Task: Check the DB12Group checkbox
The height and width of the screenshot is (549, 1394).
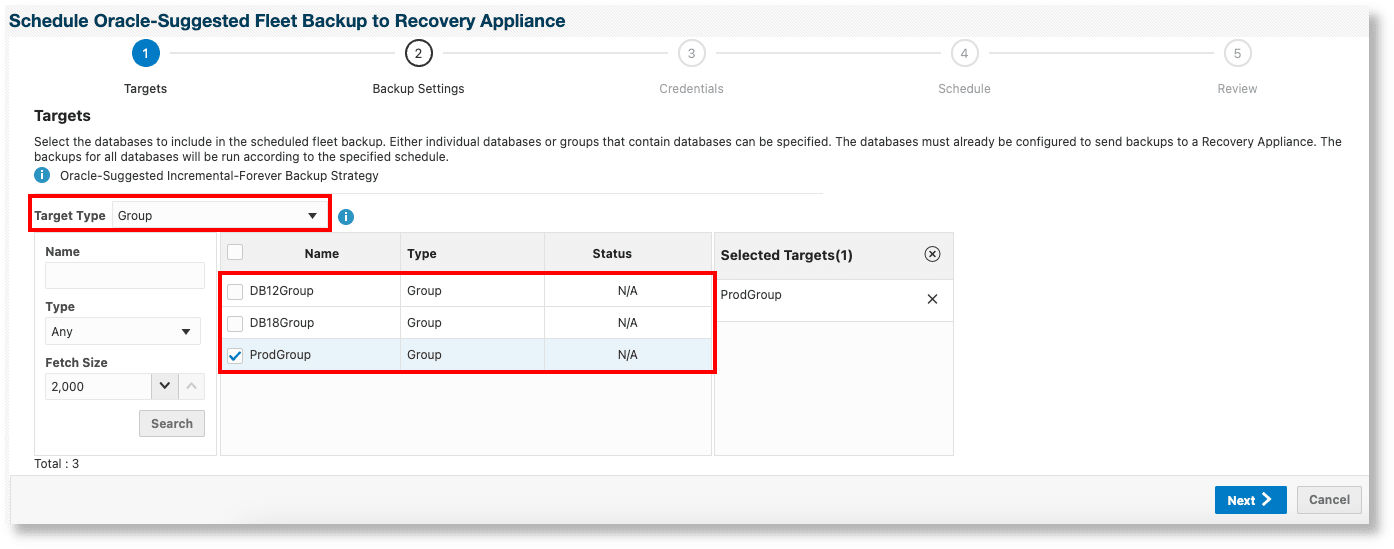Action: point(235,292)
